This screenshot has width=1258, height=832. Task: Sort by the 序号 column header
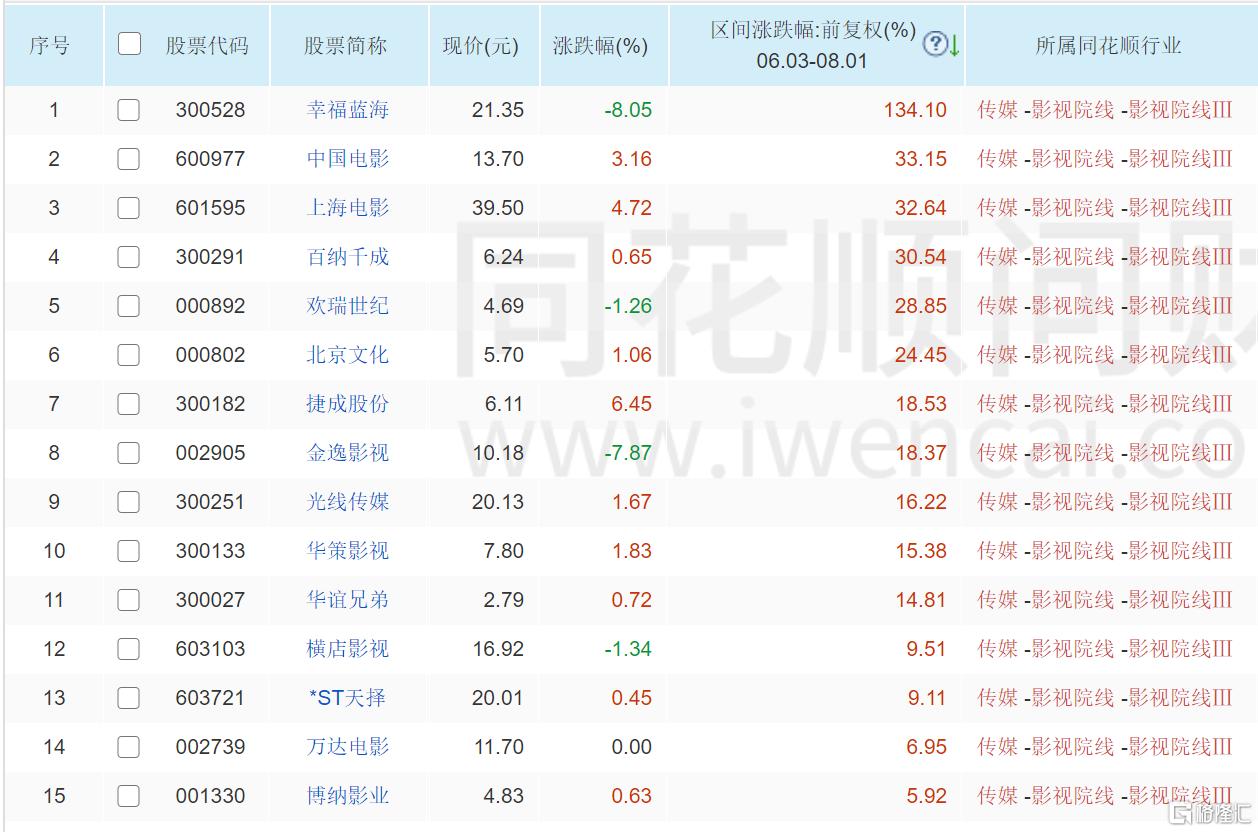point(50,46)
